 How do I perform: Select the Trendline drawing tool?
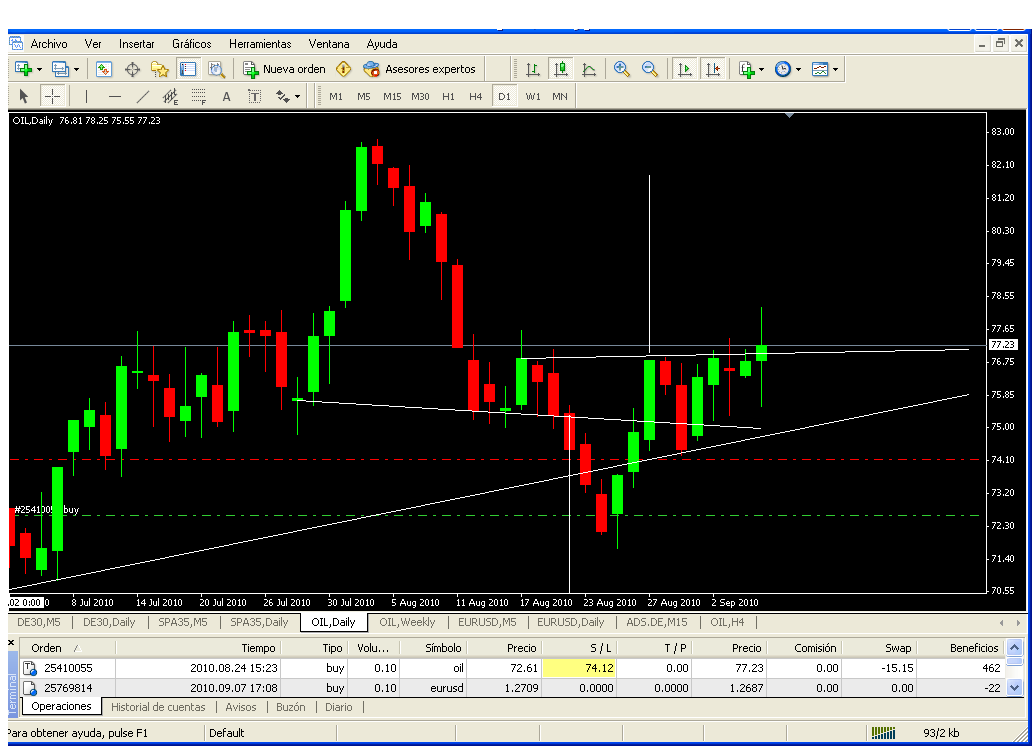coord(142,97)
